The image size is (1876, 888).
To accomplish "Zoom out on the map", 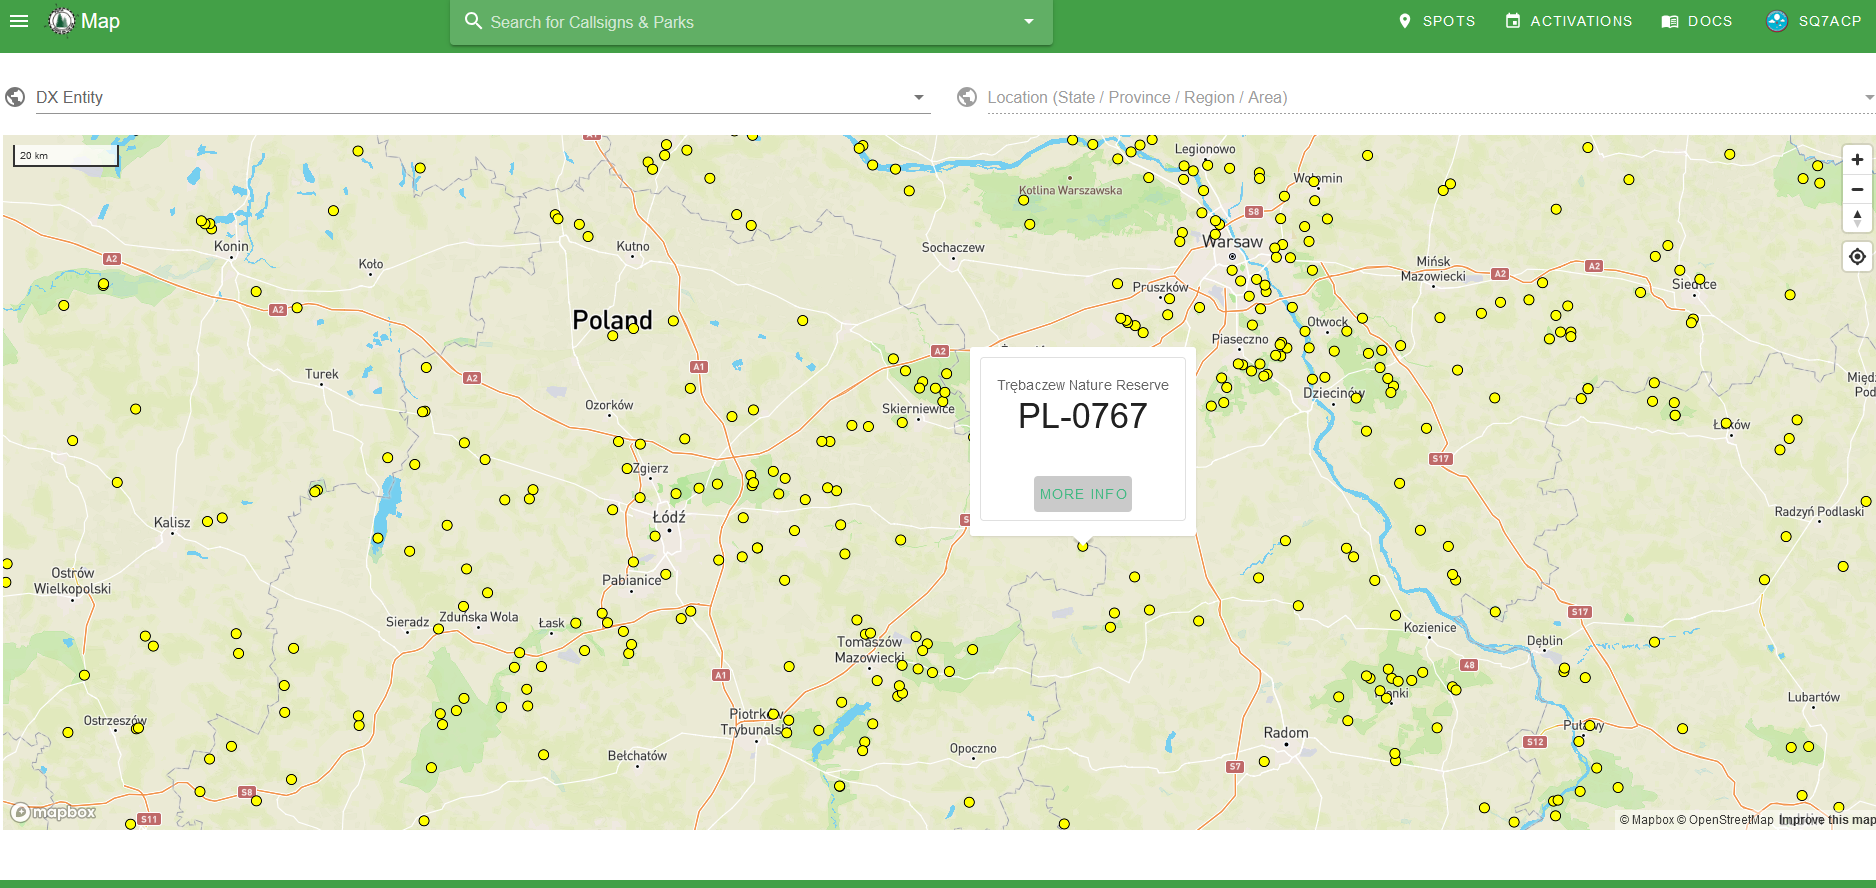I will click(1857, 189).
